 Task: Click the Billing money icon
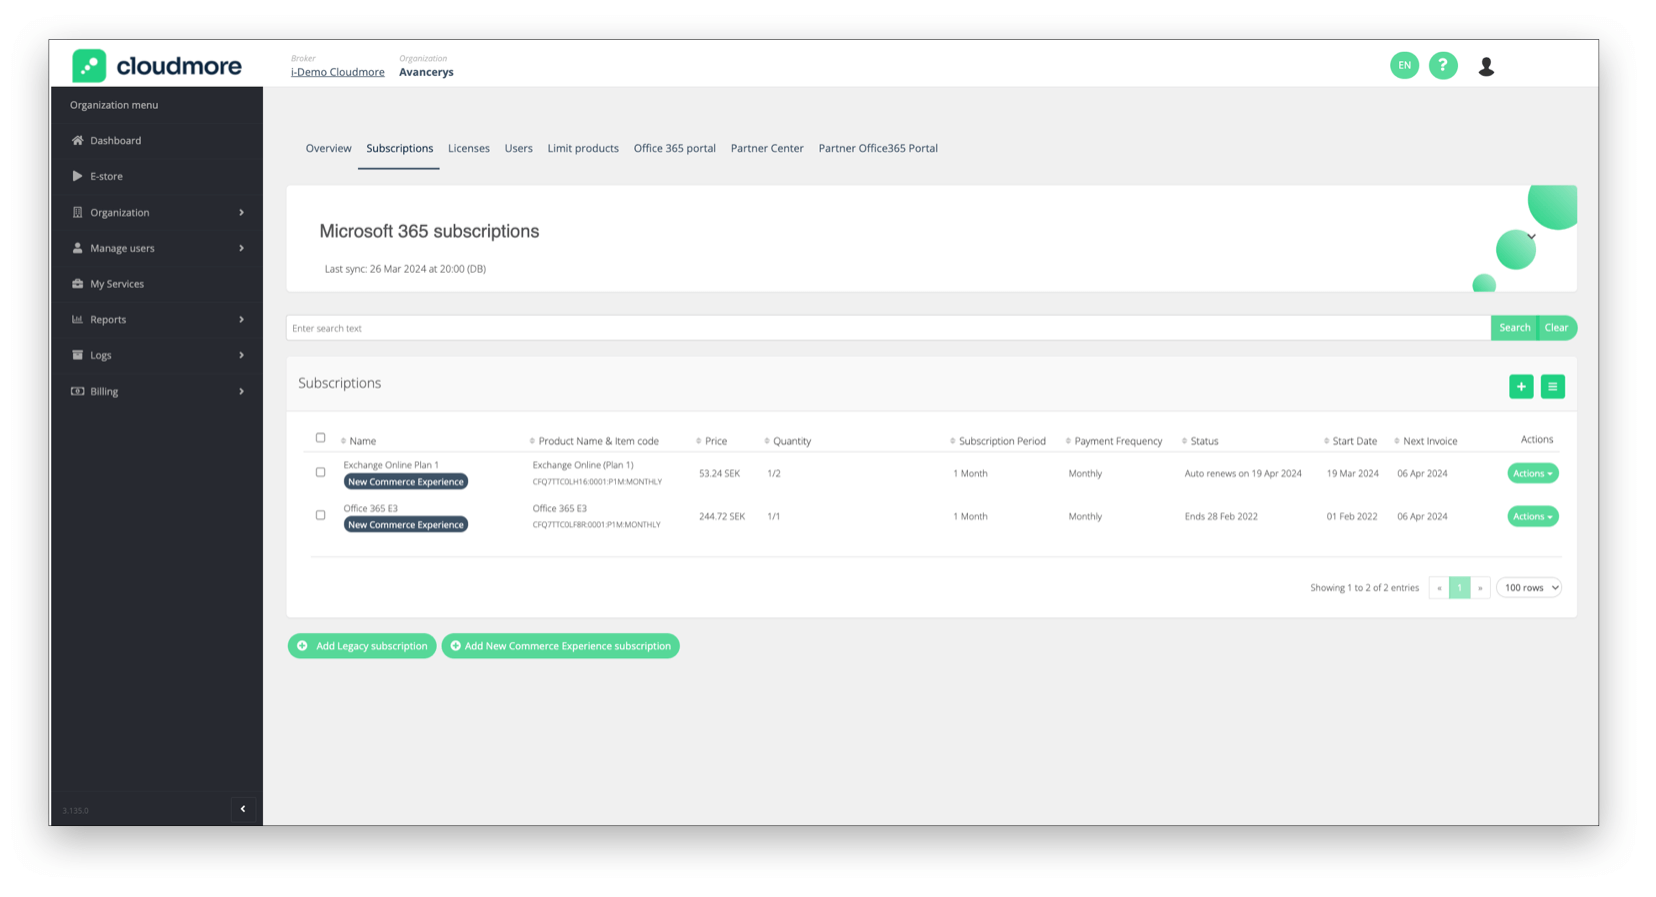[77, 391]
